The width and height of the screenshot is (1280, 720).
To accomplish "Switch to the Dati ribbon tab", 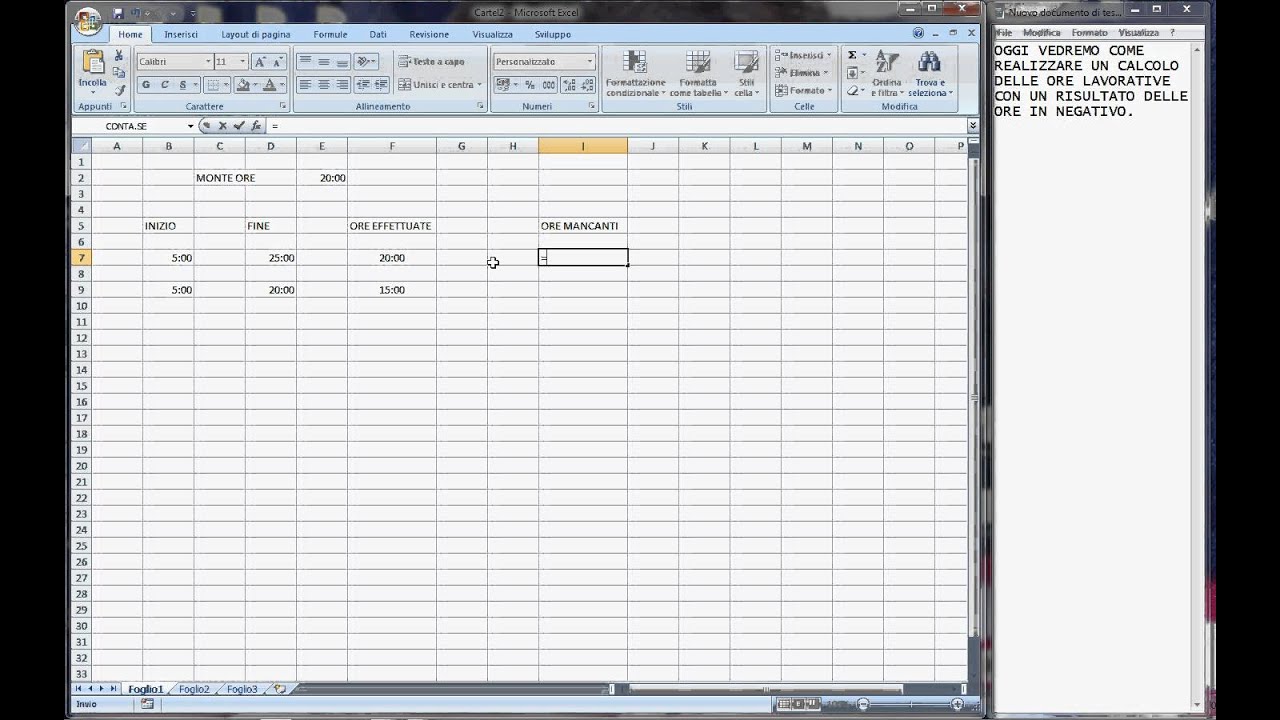I will coord(378,34).
